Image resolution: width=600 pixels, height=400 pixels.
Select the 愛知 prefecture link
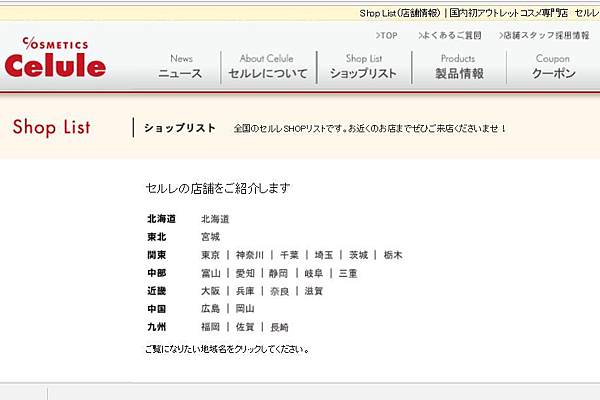point(245,273)
